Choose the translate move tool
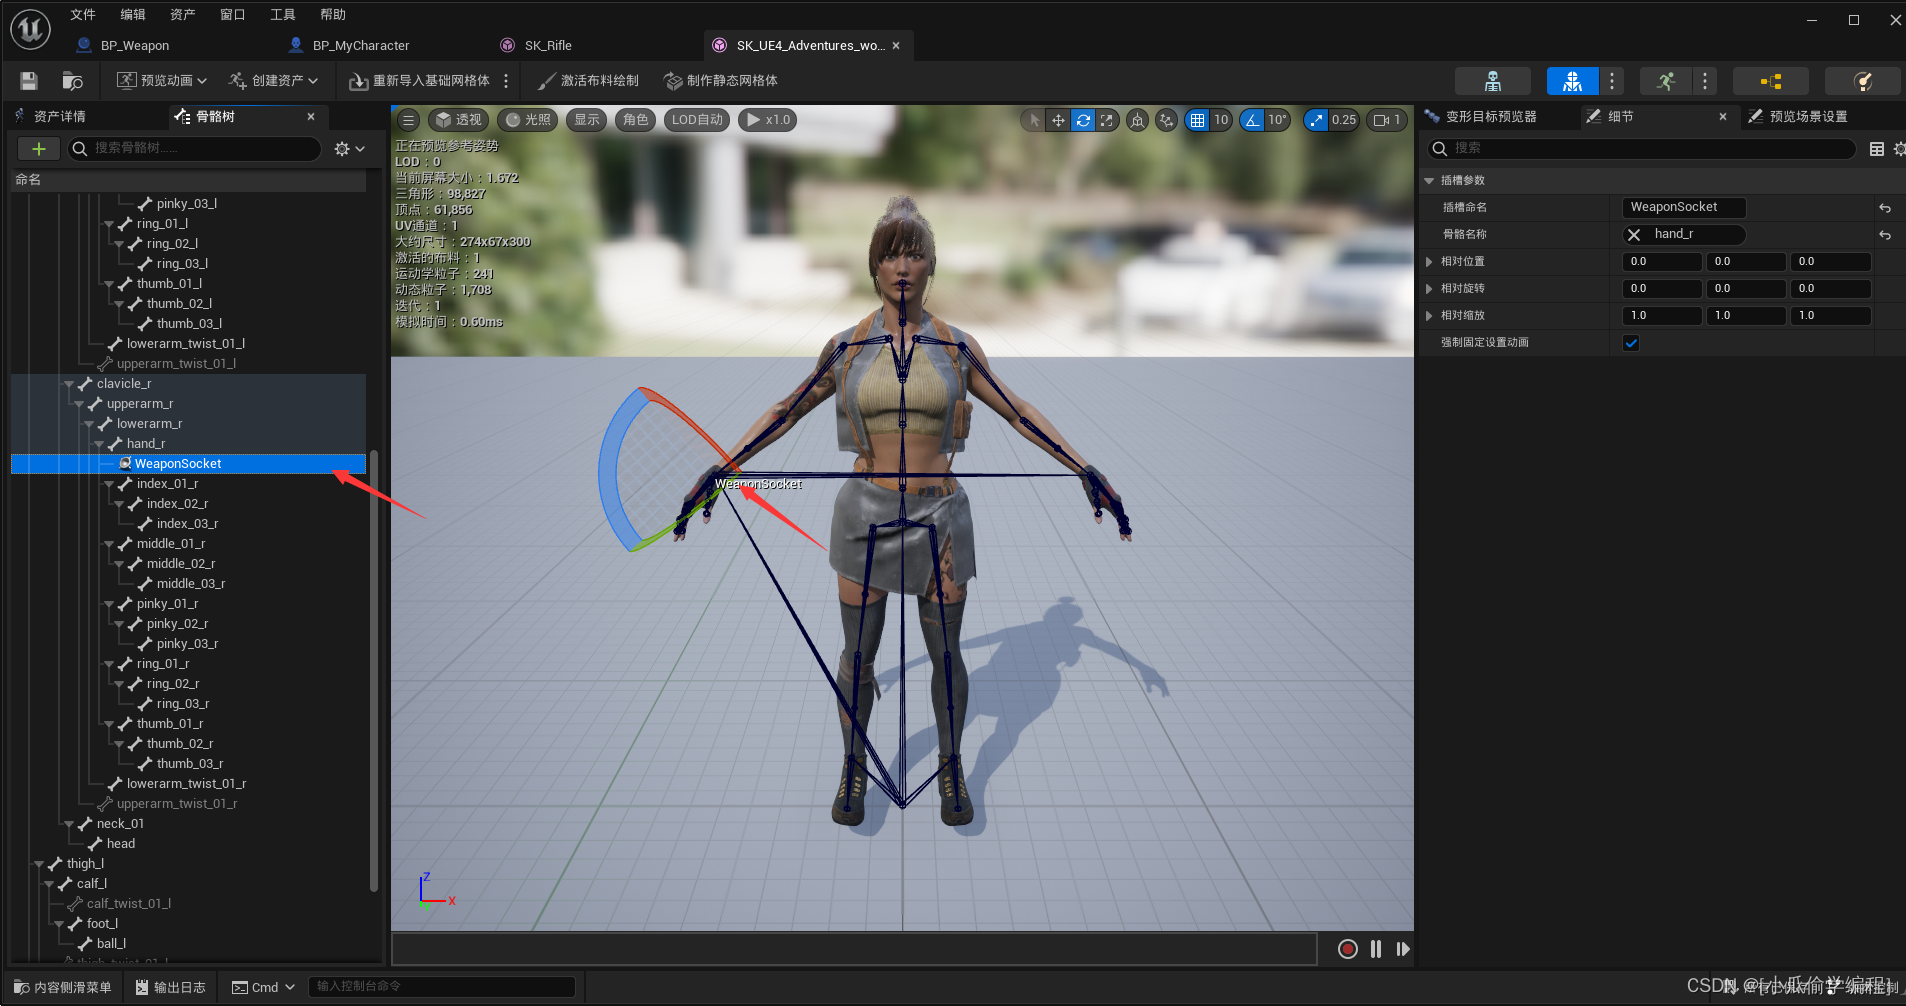 pos(1058,120)
